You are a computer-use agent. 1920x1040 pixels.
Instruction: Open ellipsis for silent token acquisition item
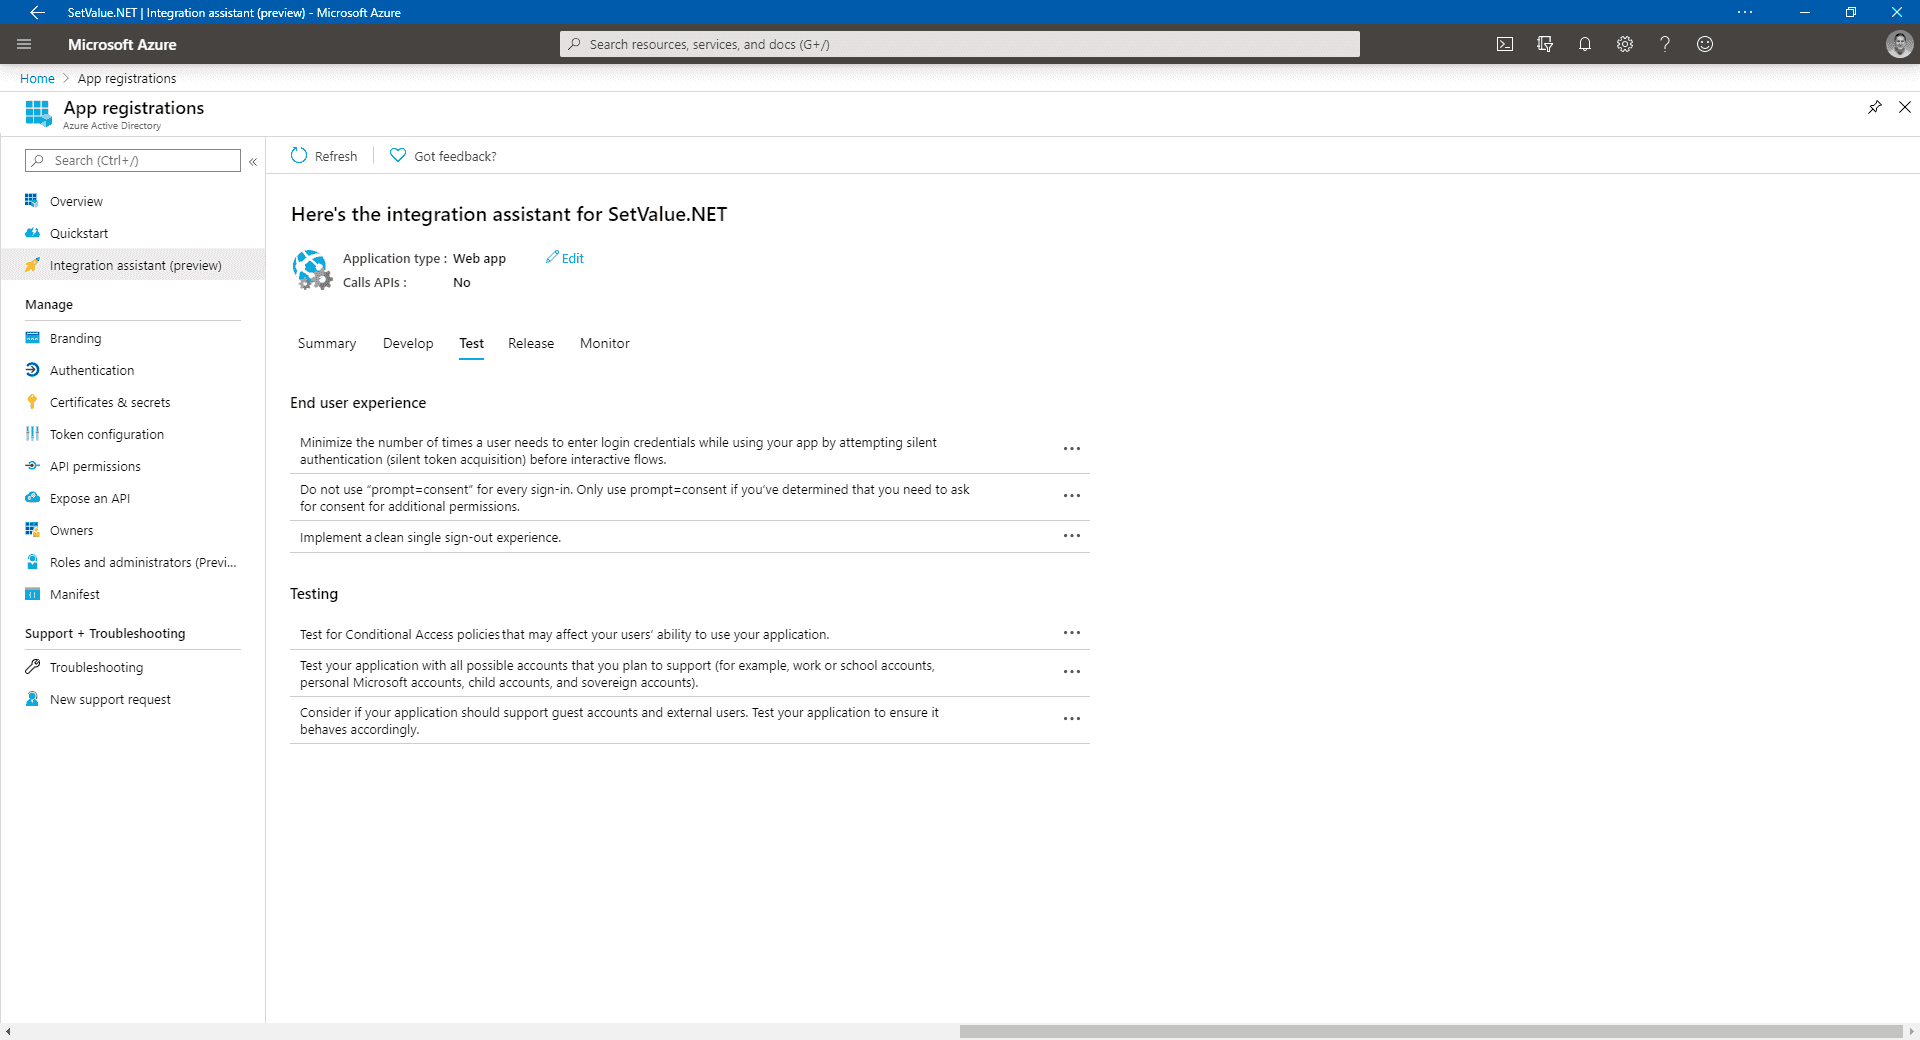click(1072, 449)
